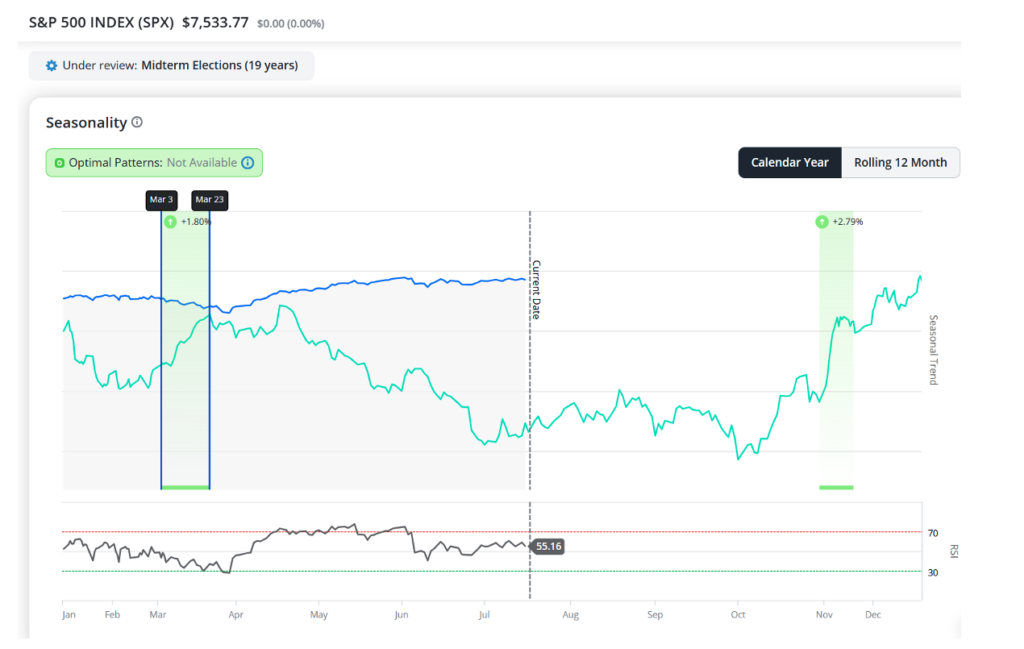This screenshot has width=1024, height=649.
Task: Click the 55.16 RSI value tag
Action: tap(548, 546)
